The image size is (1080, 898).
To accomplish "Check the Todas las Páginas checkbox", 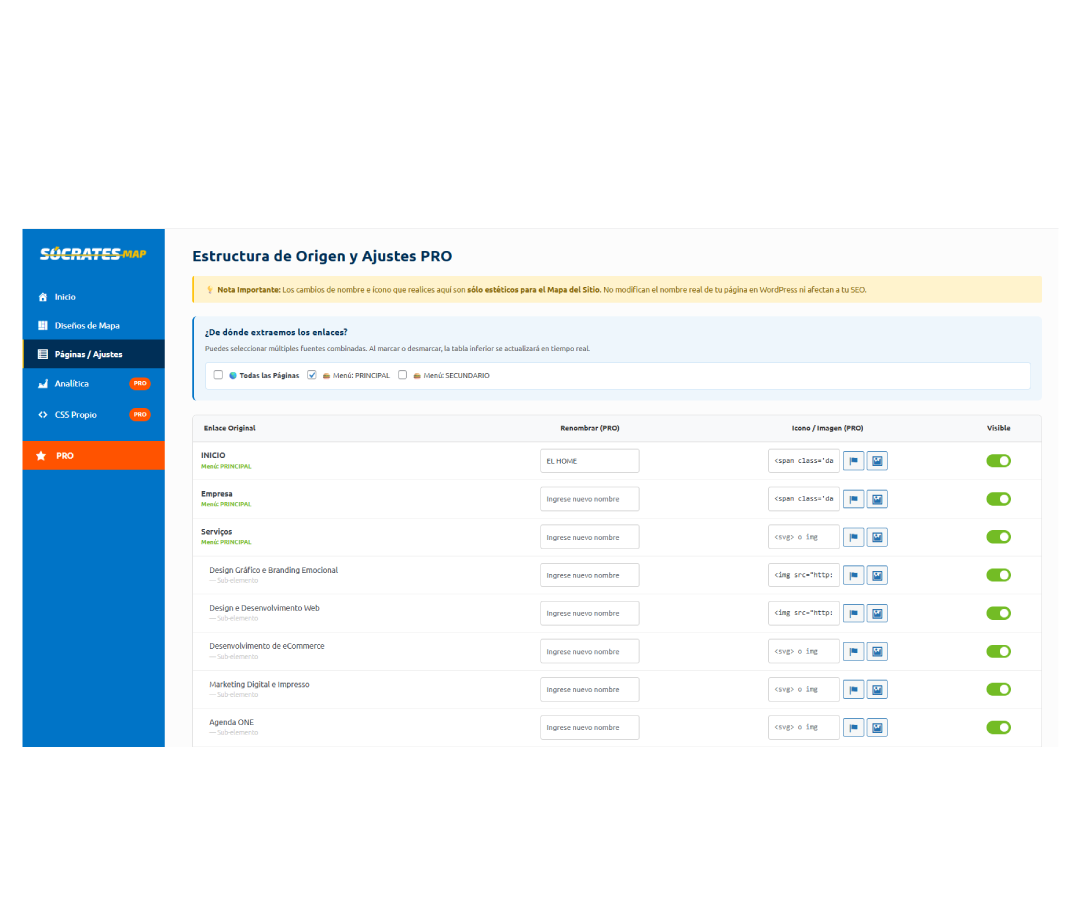I will (x=218, y=375).
